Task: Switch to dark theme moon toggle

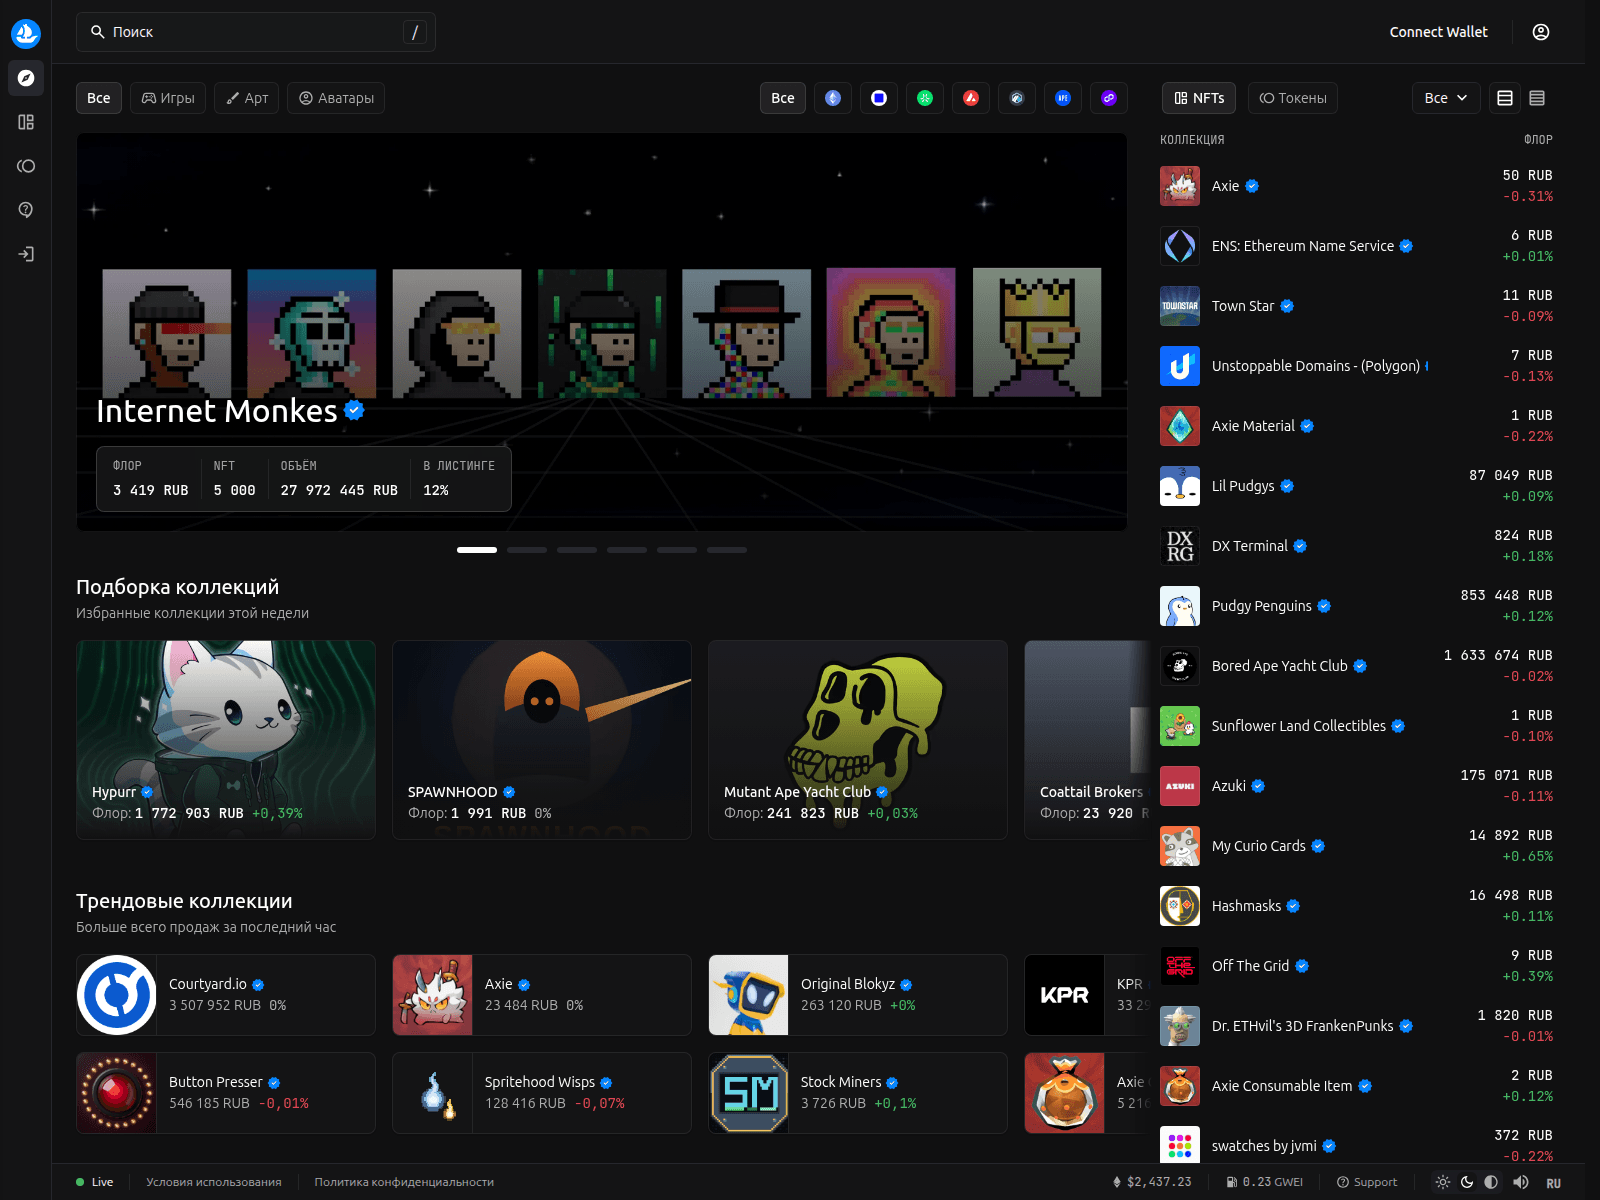Action: pyautogui.click(x=1467, y=1182)
